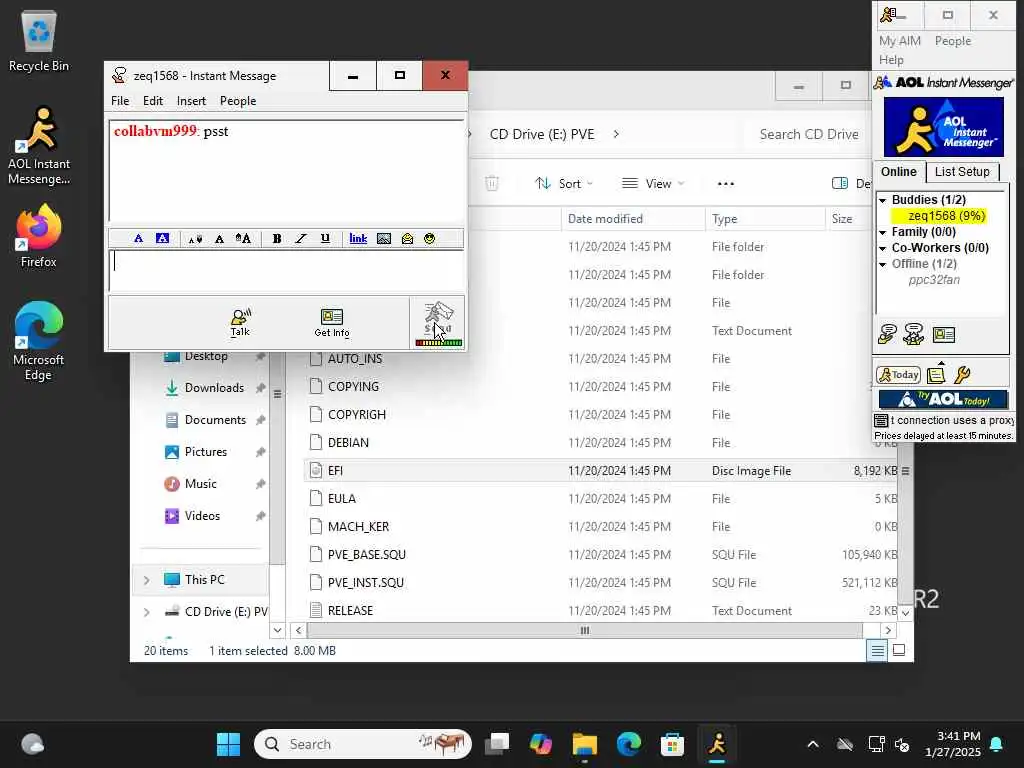The image size is (1024, 768).
Task: Select the PVE_BASE.SQU file
Action: pyautogui.click(x=366, y=554)
